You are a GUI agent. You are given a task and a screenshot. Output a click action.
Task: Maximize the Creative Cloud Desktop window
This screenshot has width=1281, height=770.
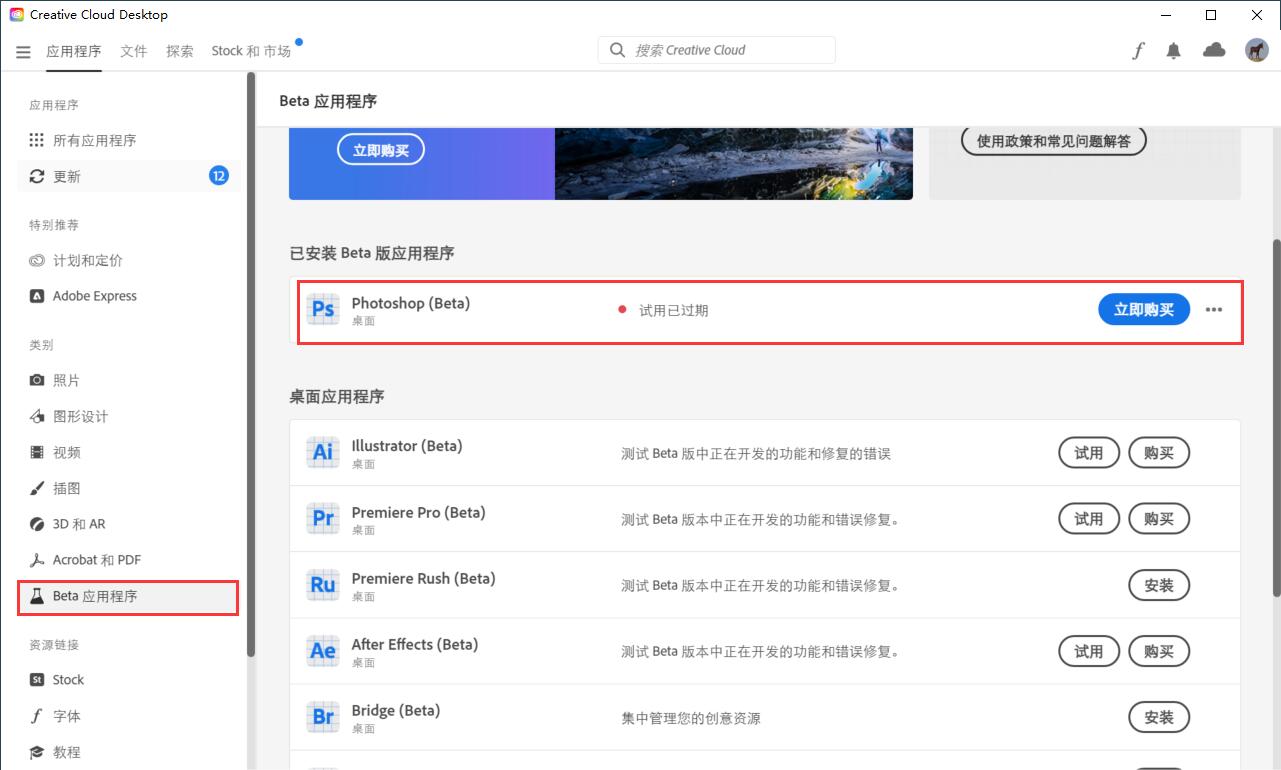tap(1211, 15)
